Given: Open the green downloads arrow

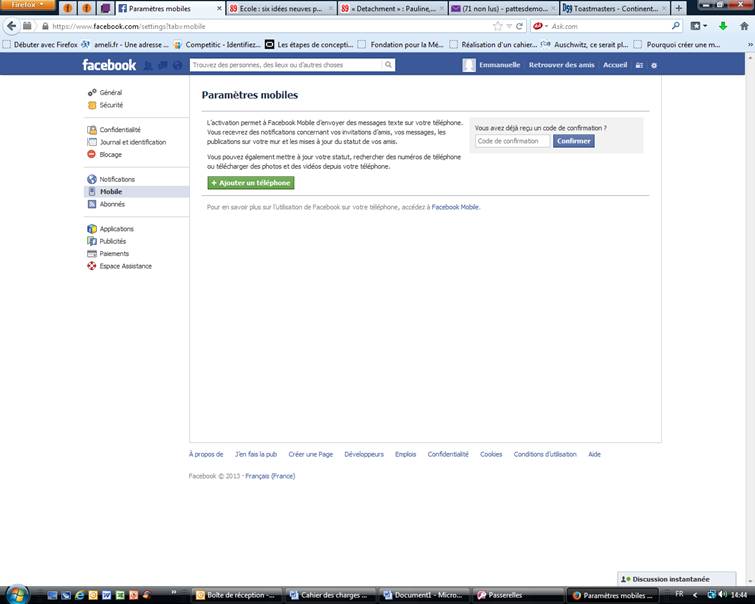Looking at the screenshot, I should (x=723, y=26).
